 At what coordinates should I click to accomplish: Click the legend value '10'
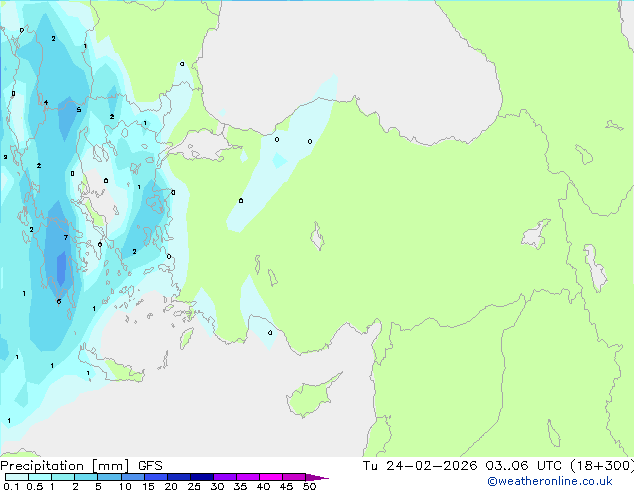[x=125, y=486]
